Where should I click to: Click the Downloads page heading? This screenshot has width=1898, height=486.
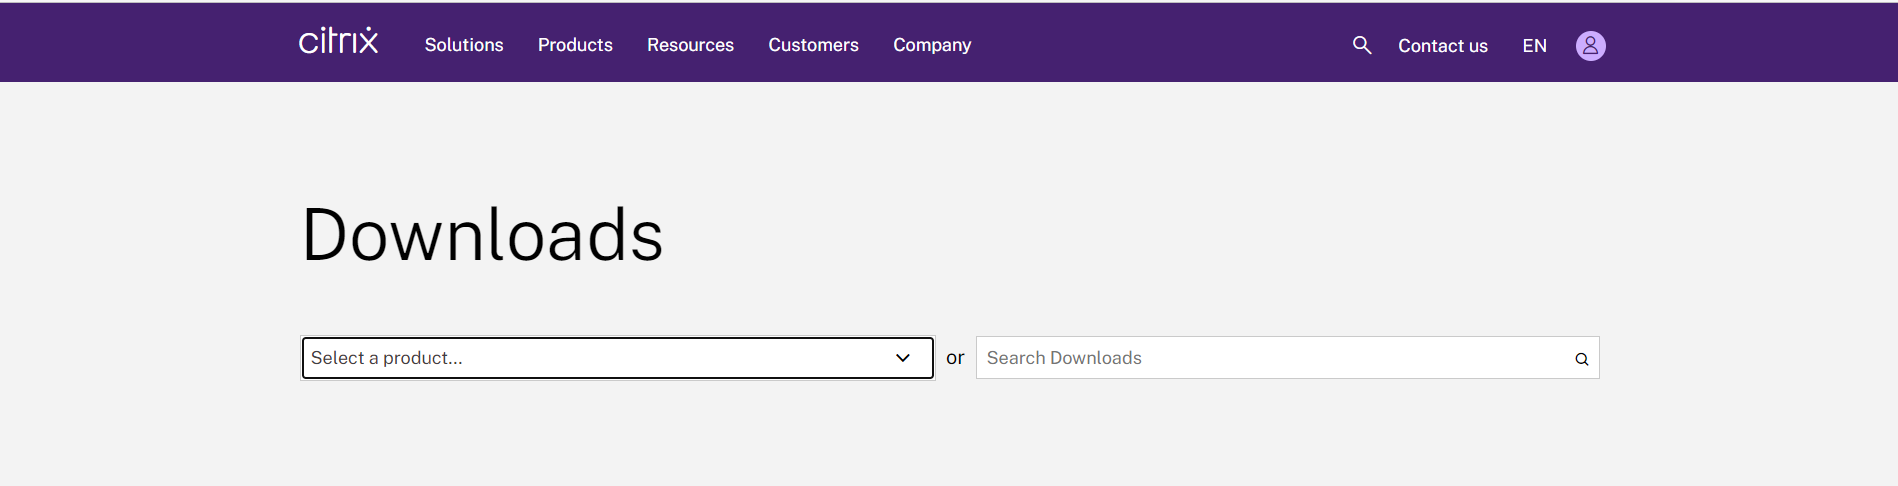pos(482,236)
